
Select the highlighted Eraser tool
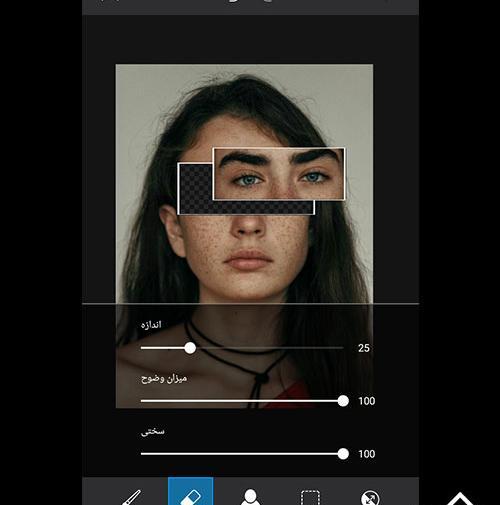pos(191,491)
